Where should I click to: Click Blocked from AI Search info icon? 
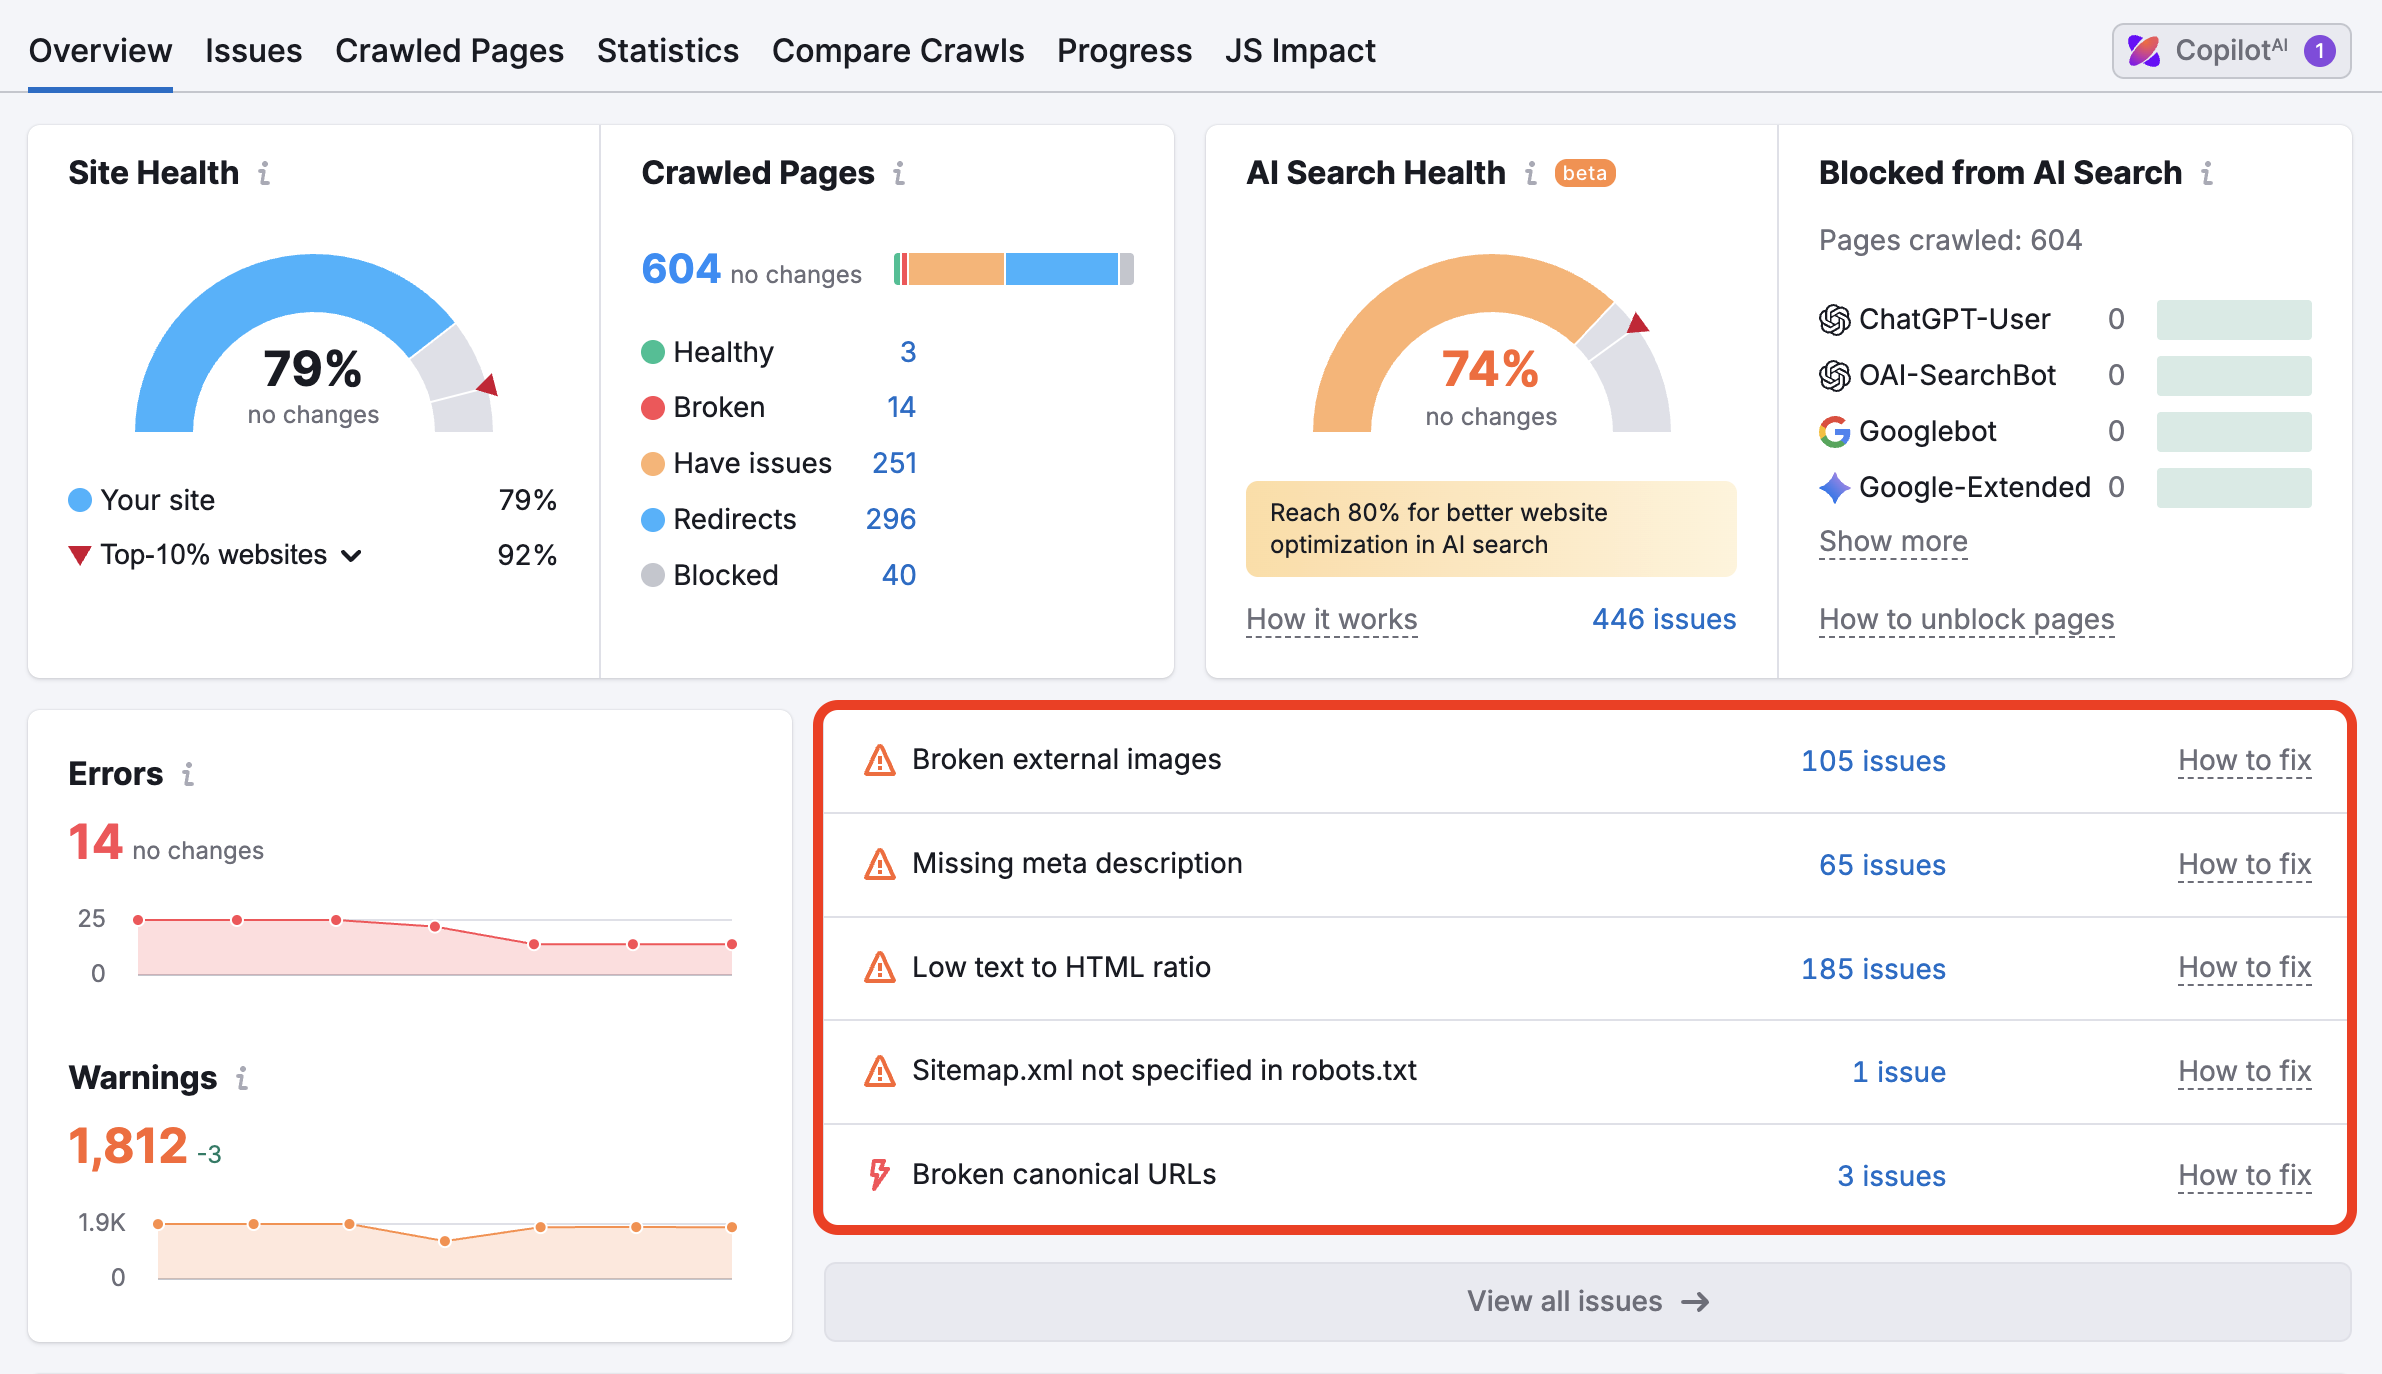pyautogui.click(x=2207, y=174)
